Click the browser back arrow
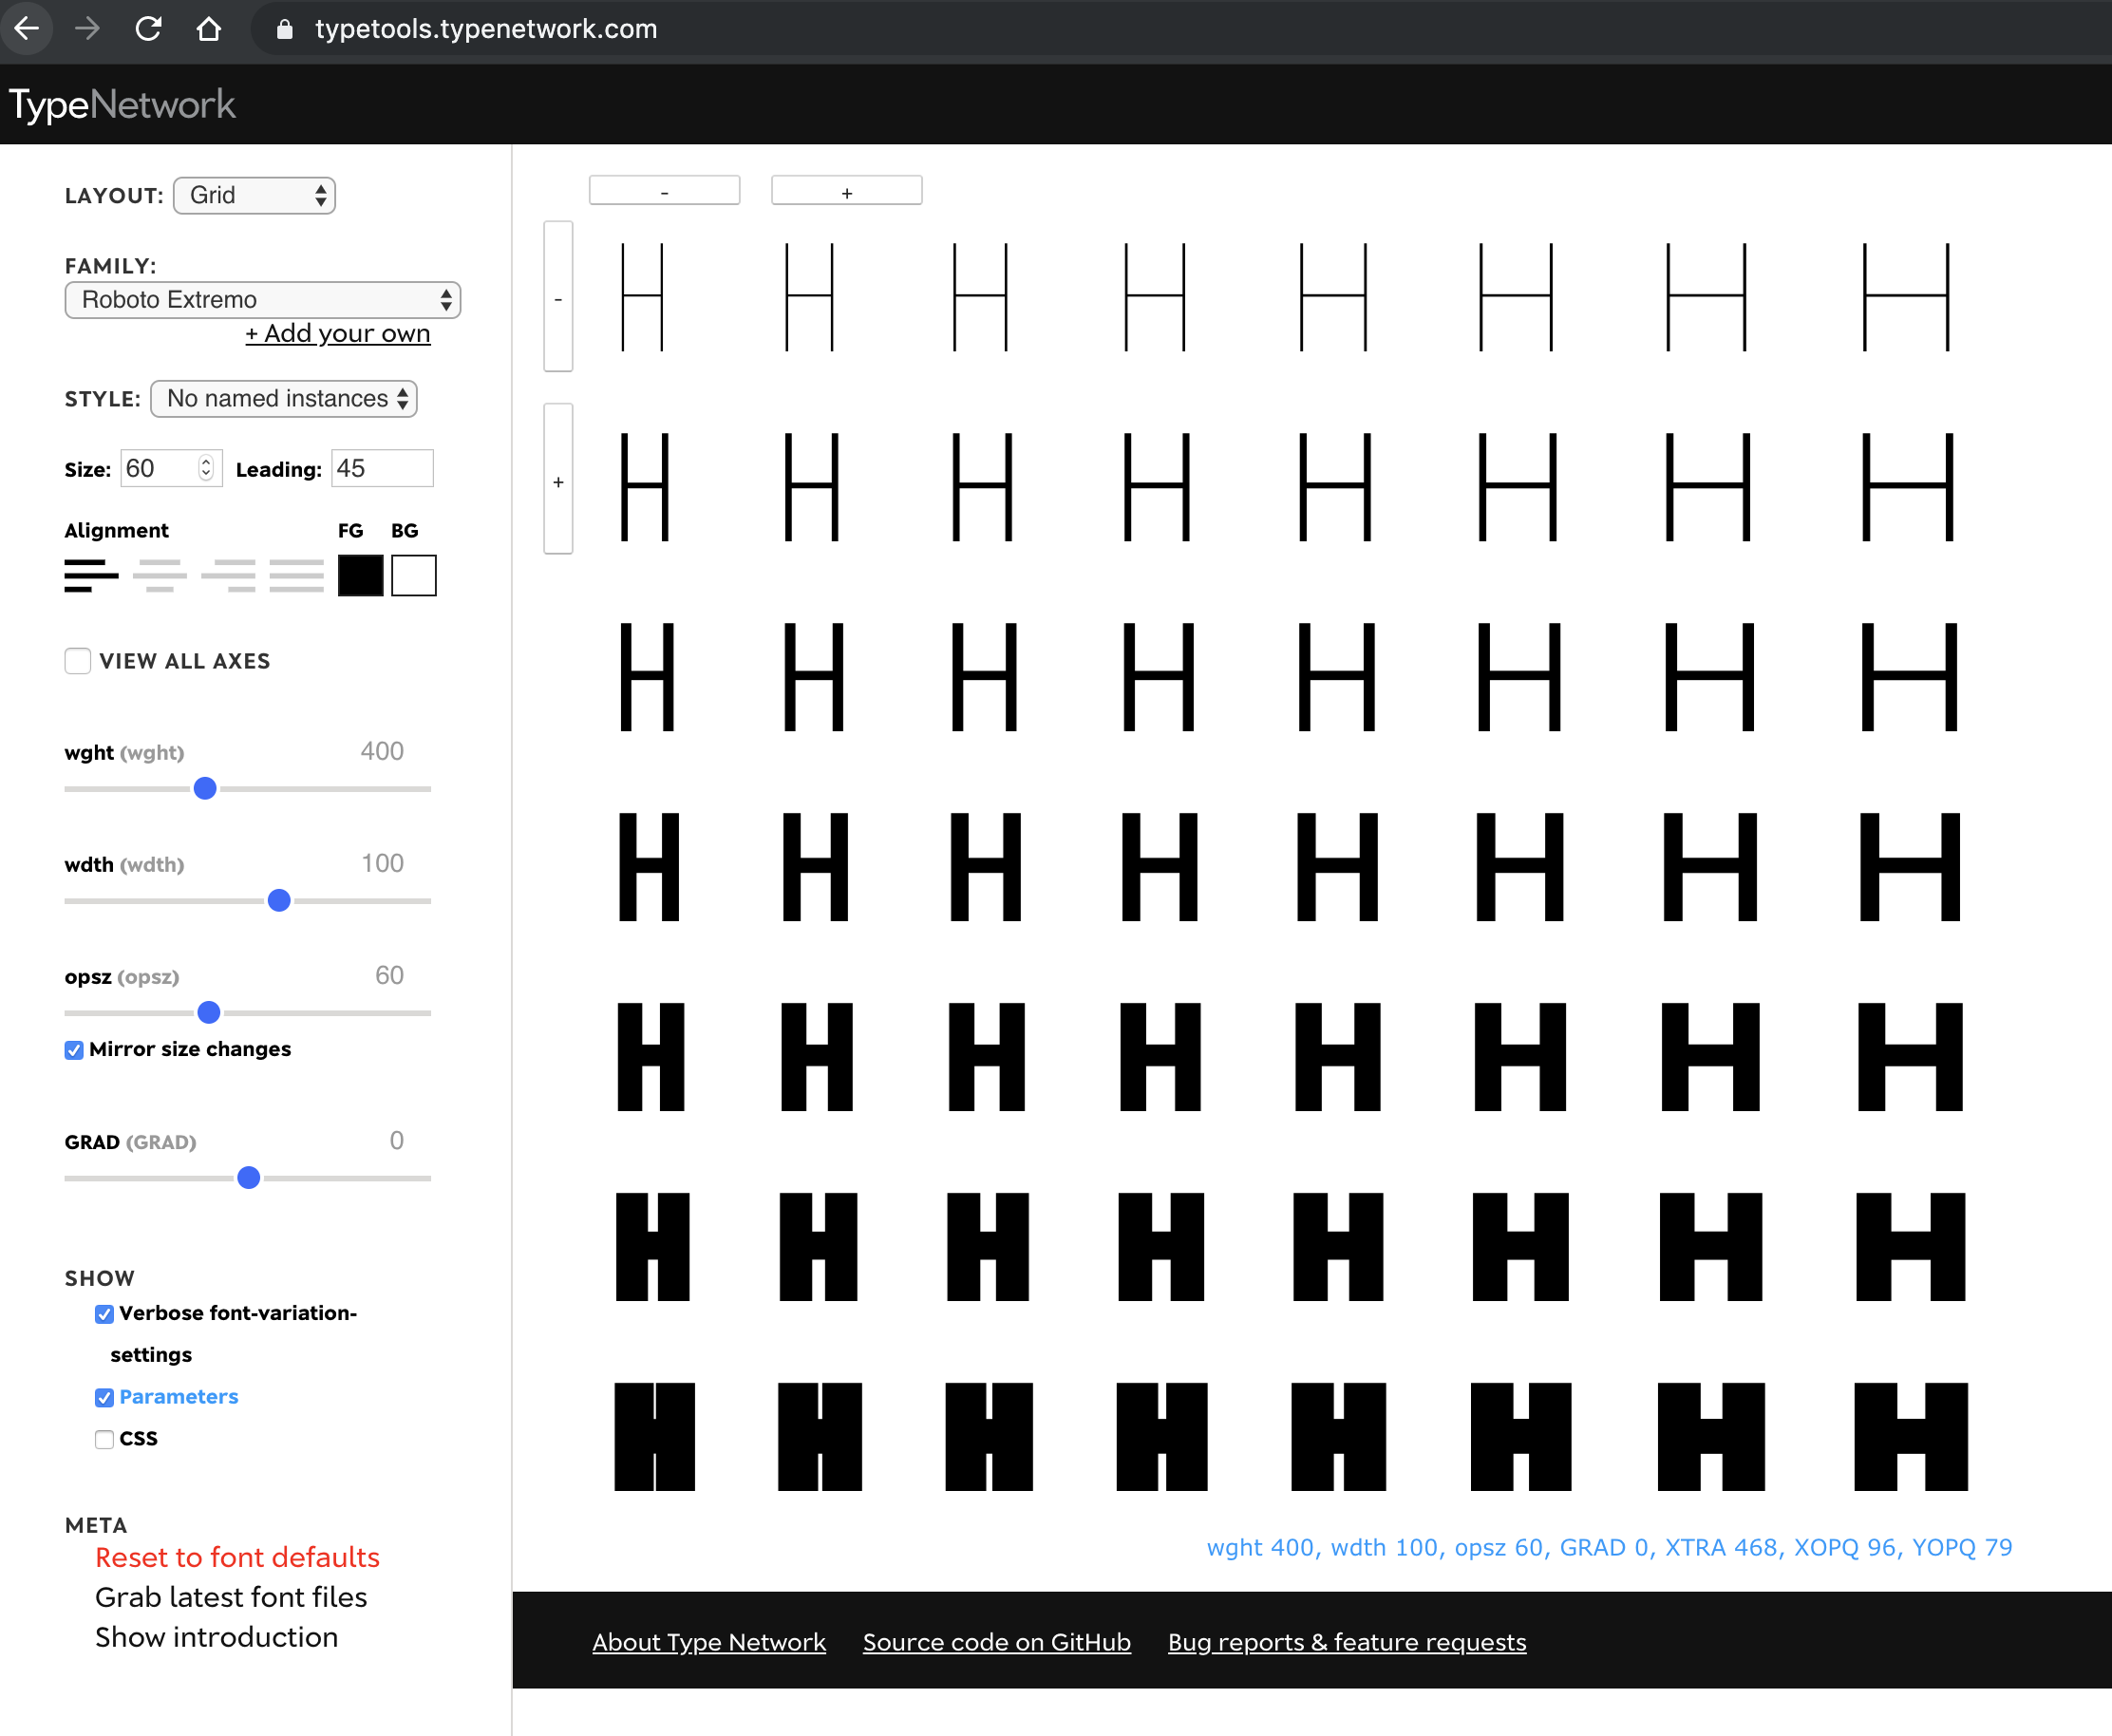Screen dimensions: 2112x1736 click(x=27, y=28)
